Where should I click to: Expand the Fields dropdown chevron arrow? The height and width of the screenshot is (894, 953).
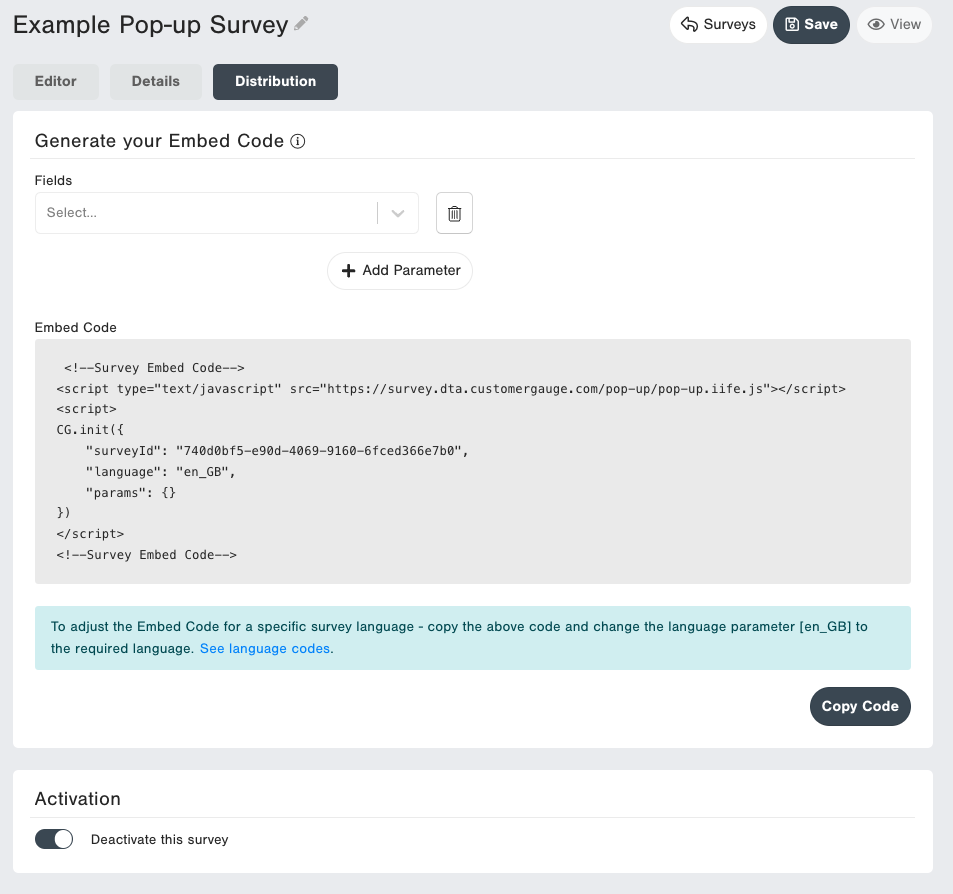(398, 213)
